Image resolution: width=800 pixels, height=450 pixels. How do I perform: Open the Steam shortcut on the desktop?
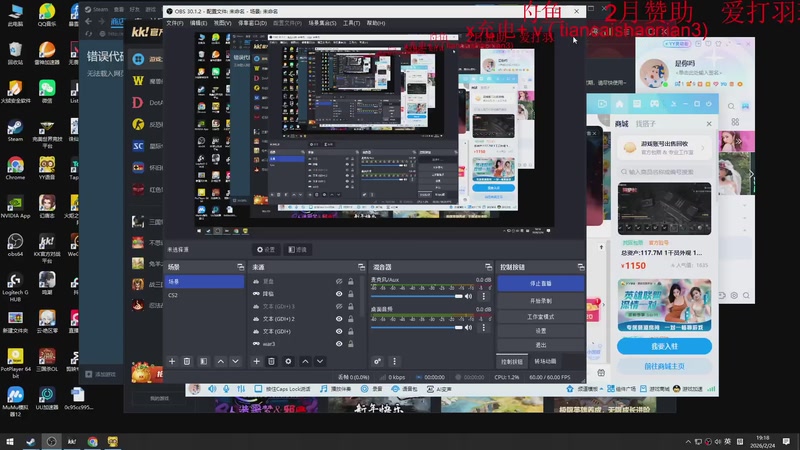15,131
